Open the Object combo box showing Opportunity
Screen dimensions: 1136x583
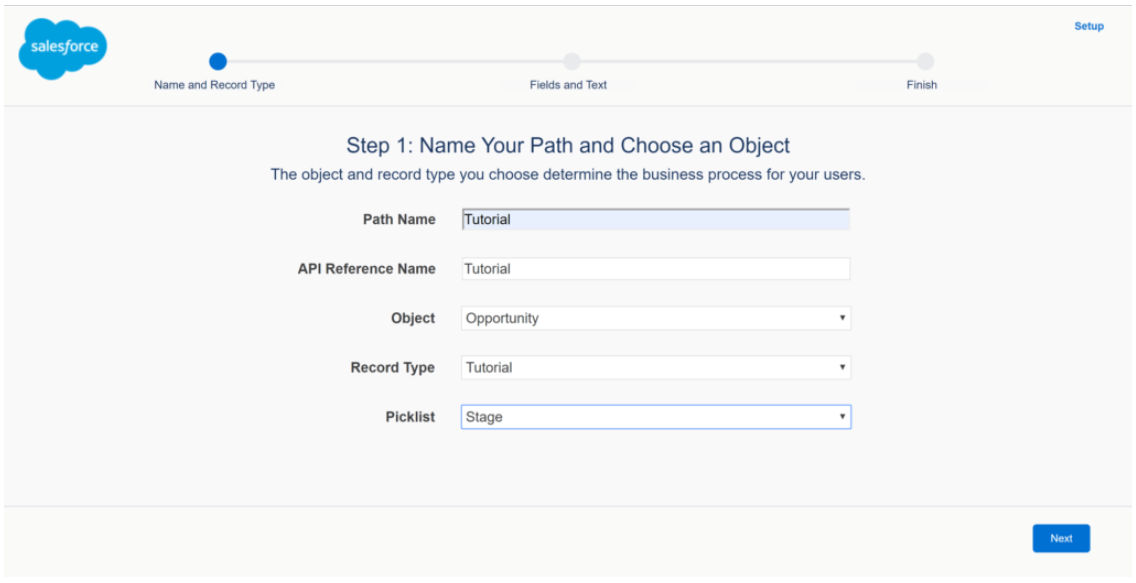[655, 318]
